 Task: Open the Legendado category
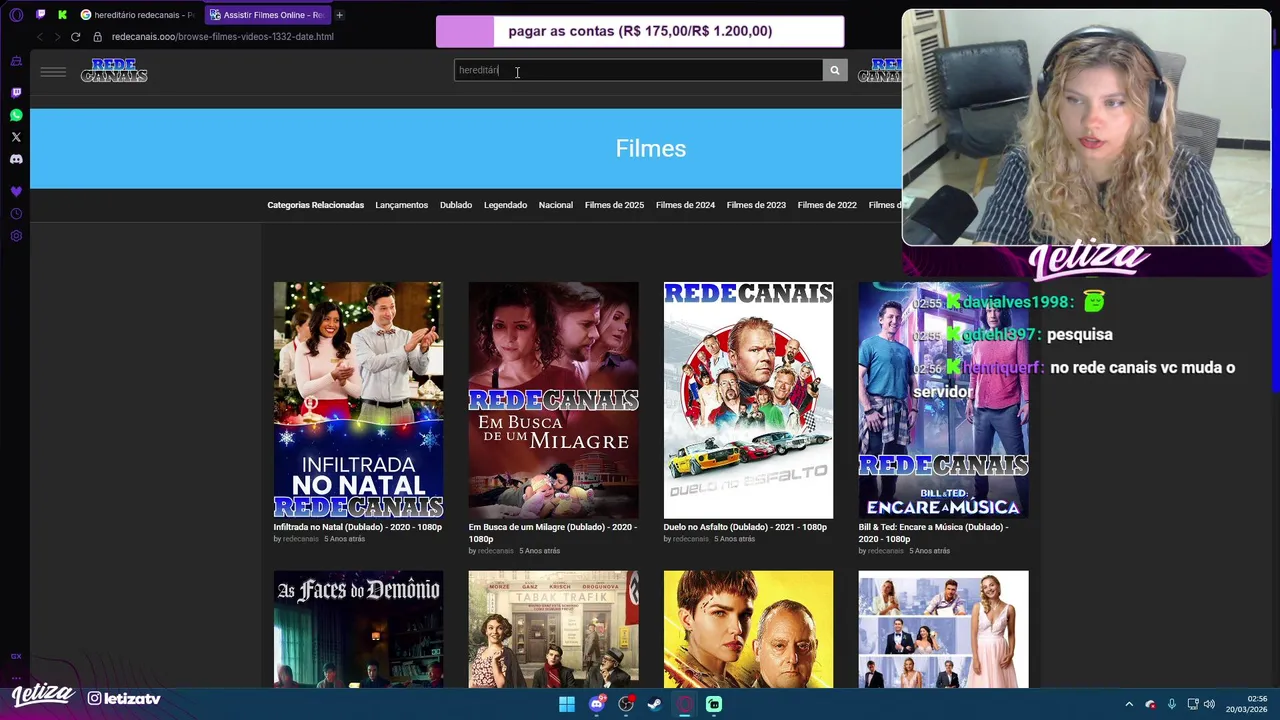point(505,205)
